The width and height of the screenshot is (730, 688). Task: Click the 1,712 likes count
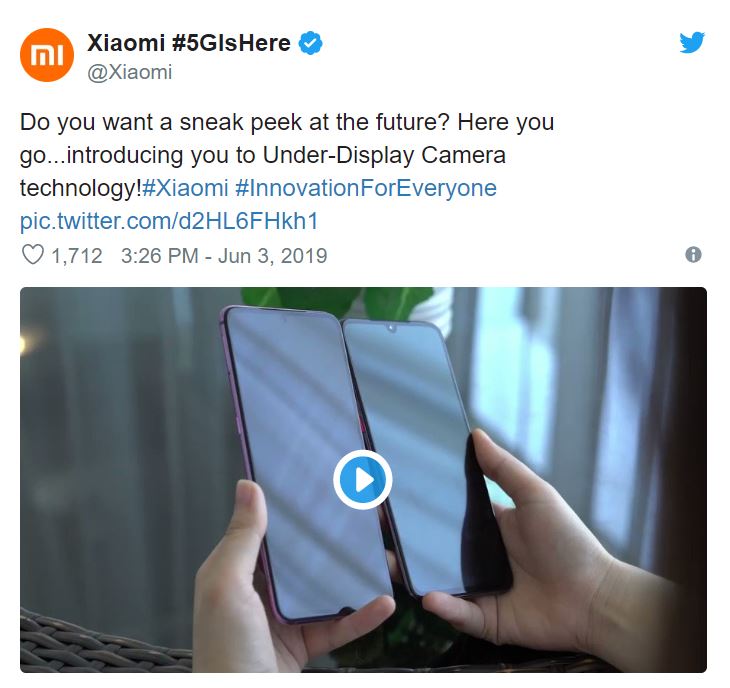(x=77, y=256)
